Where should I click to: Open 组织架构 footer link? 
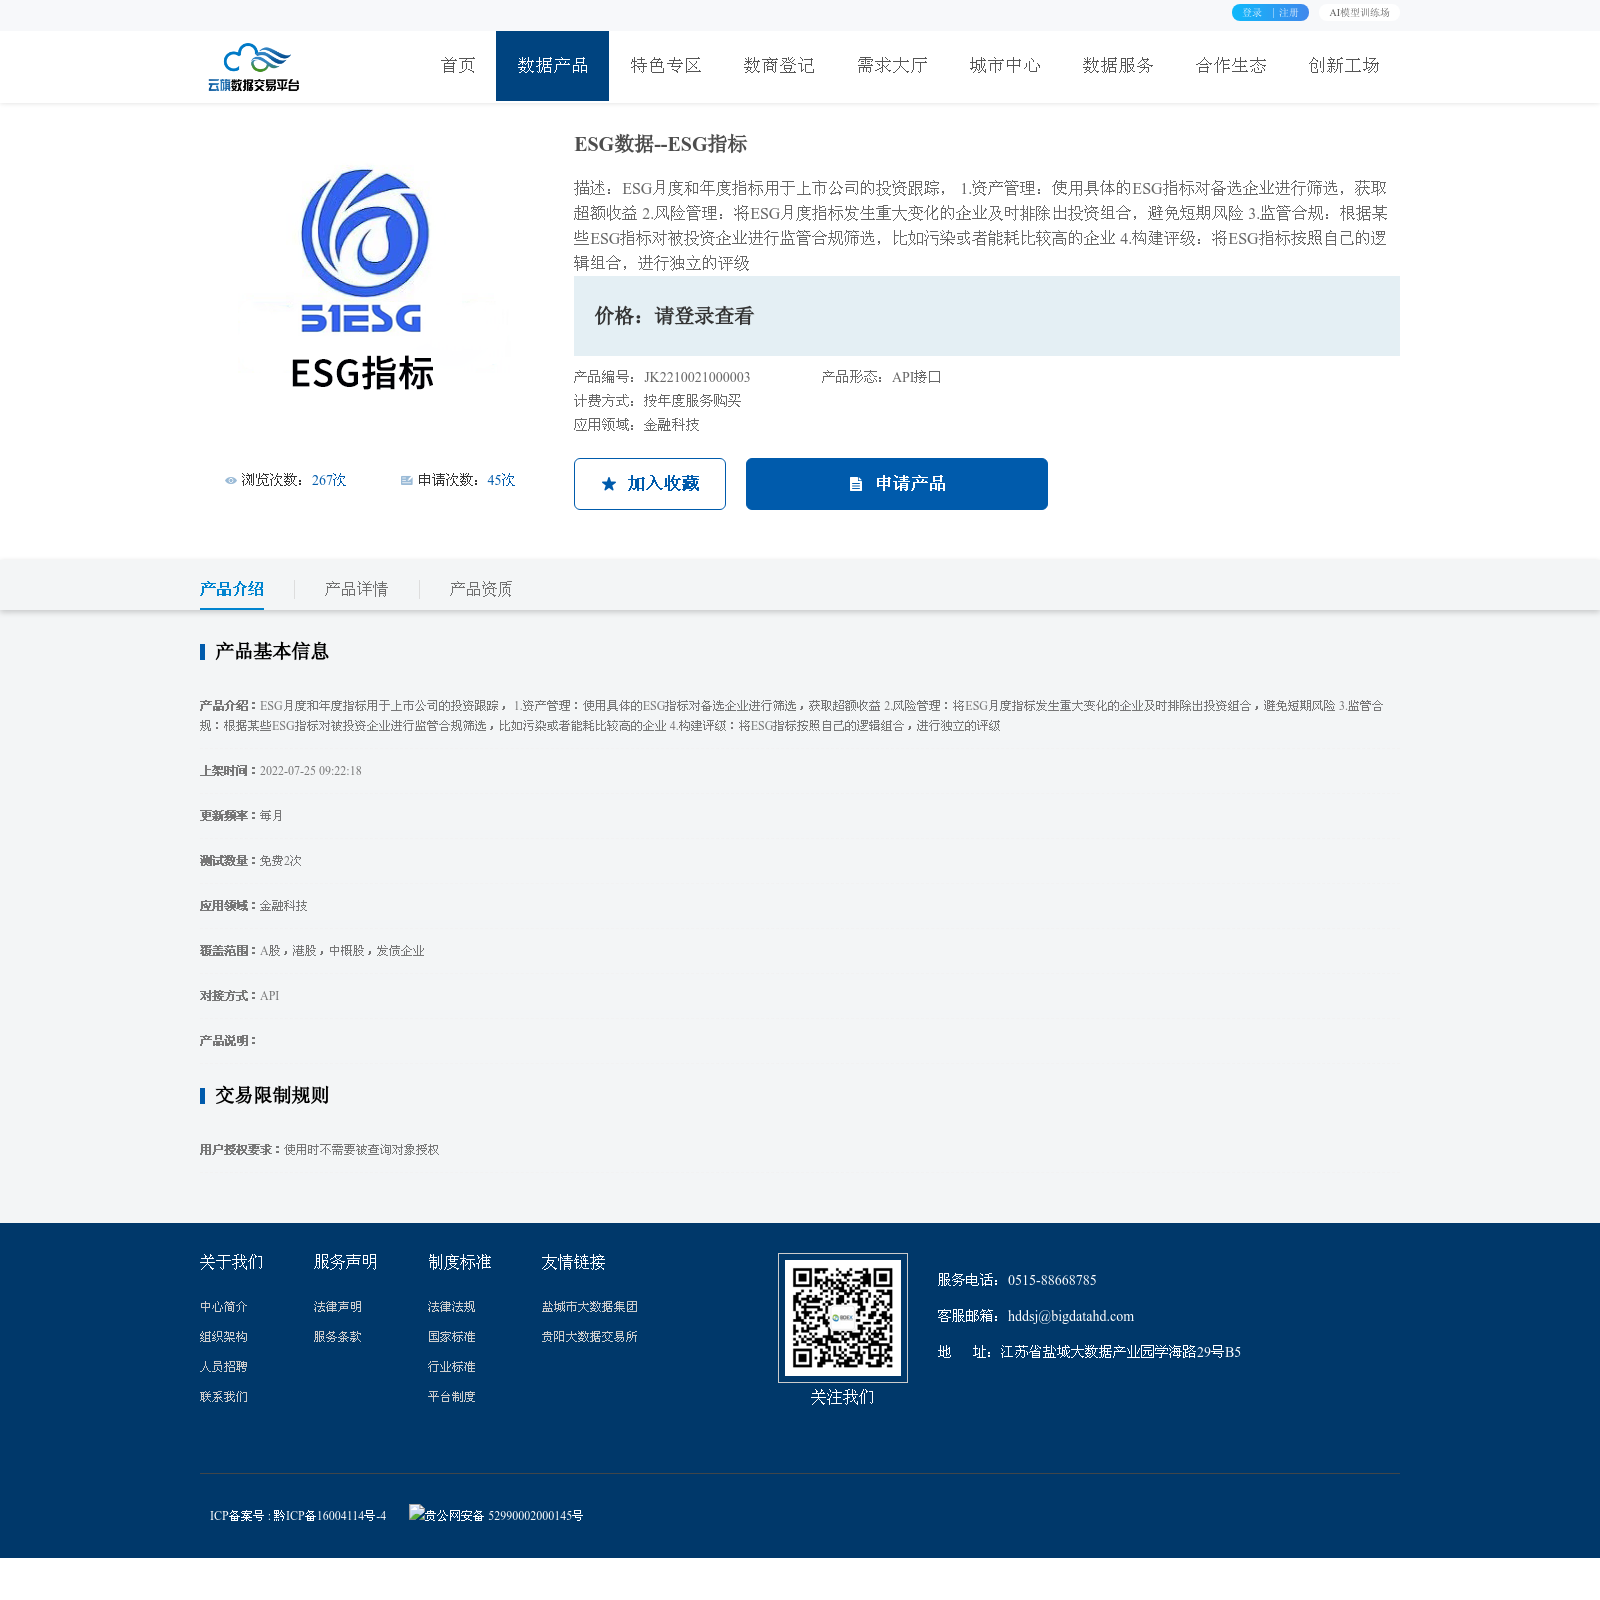pyautogui.click(x=224, y=1337)
